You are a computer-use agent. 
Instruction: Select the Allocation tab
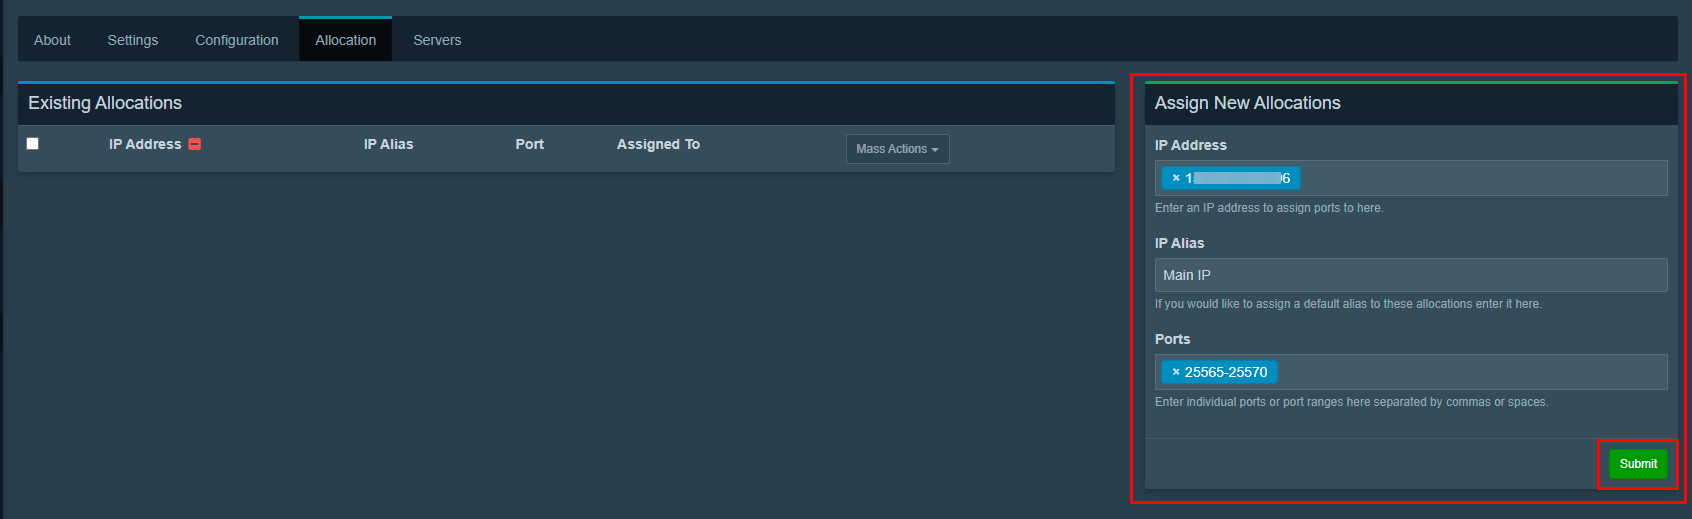pos(346,40)
